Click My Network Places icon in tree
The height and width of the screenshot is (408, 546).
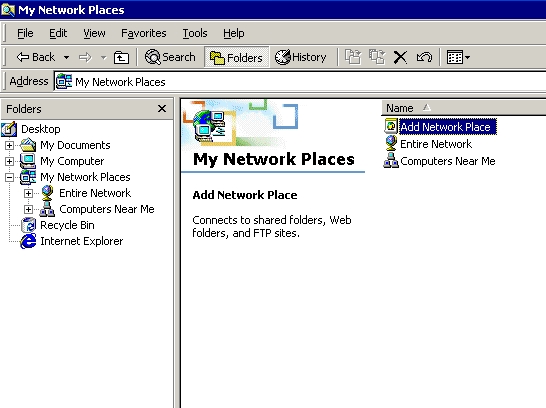click(28, 177)
